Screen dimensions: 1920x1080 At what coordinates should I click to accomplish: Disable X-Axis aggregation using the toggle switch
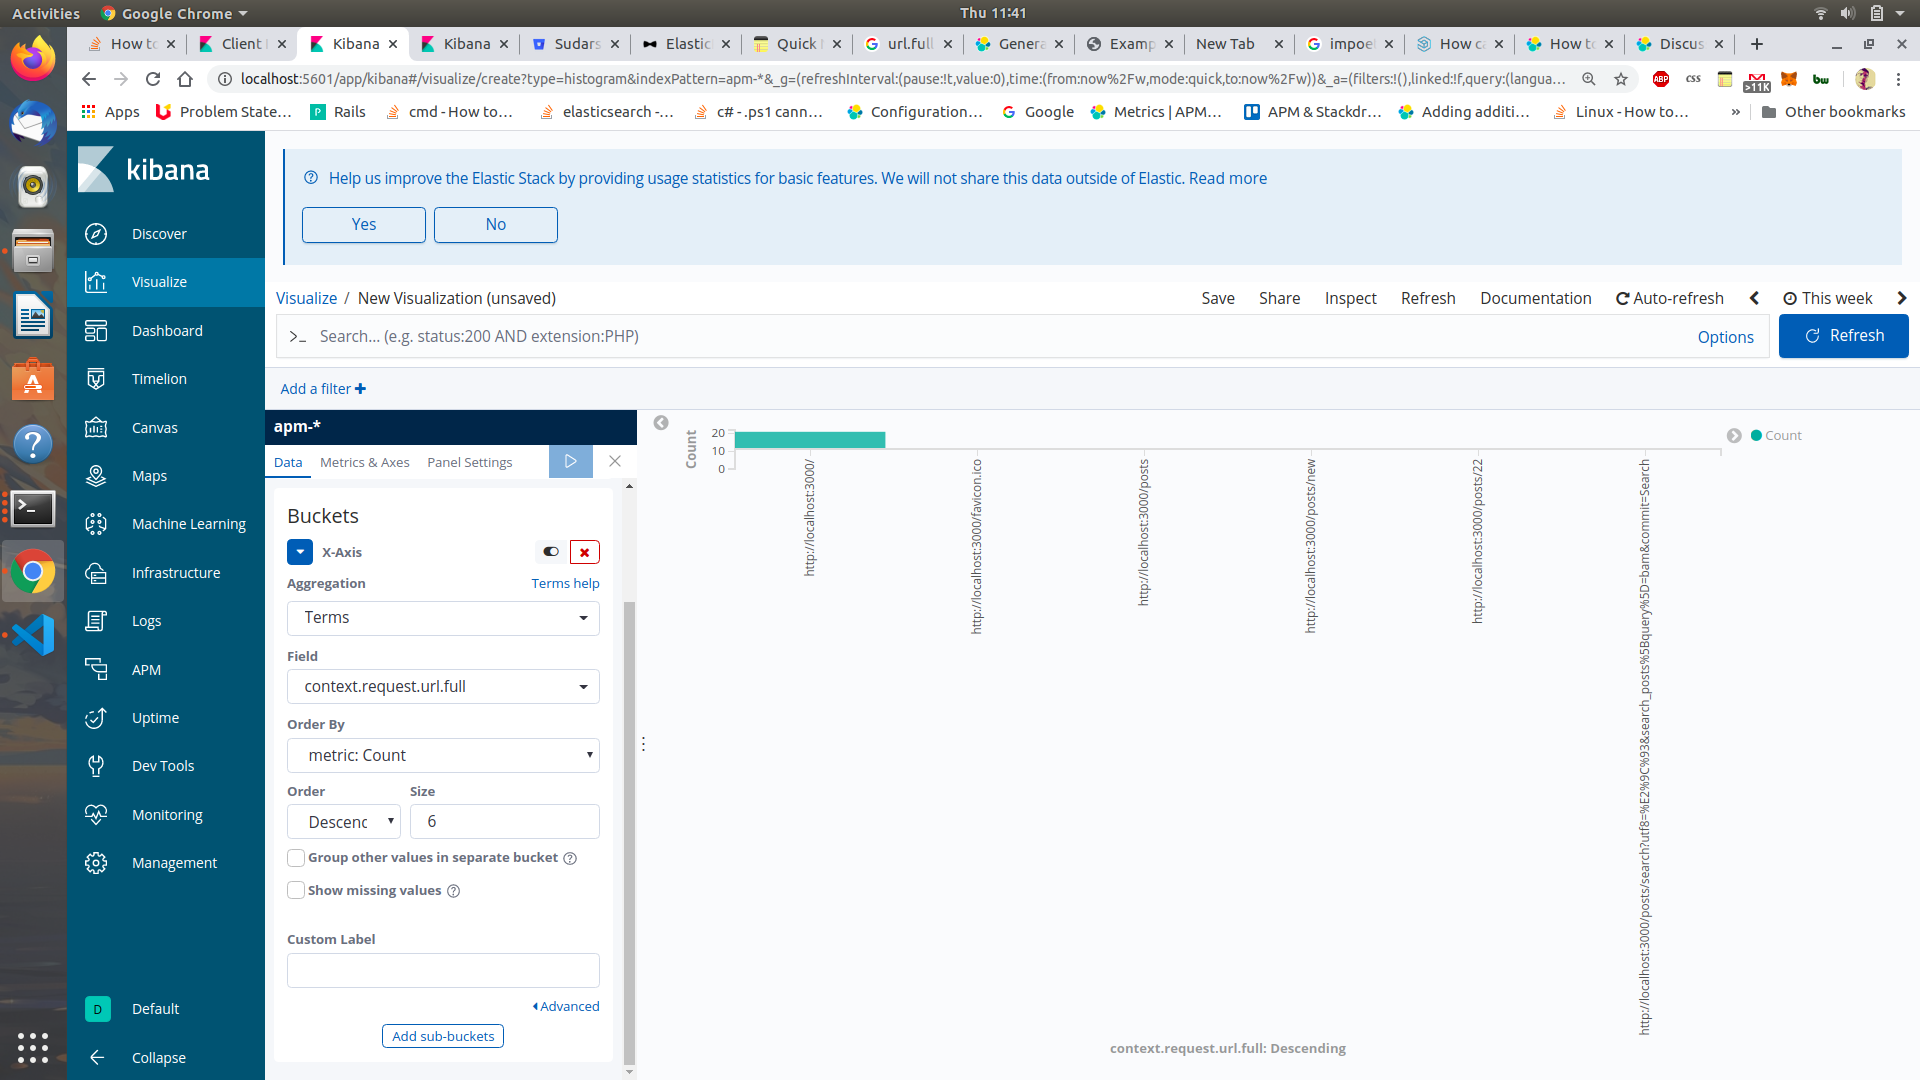[550, 552]
